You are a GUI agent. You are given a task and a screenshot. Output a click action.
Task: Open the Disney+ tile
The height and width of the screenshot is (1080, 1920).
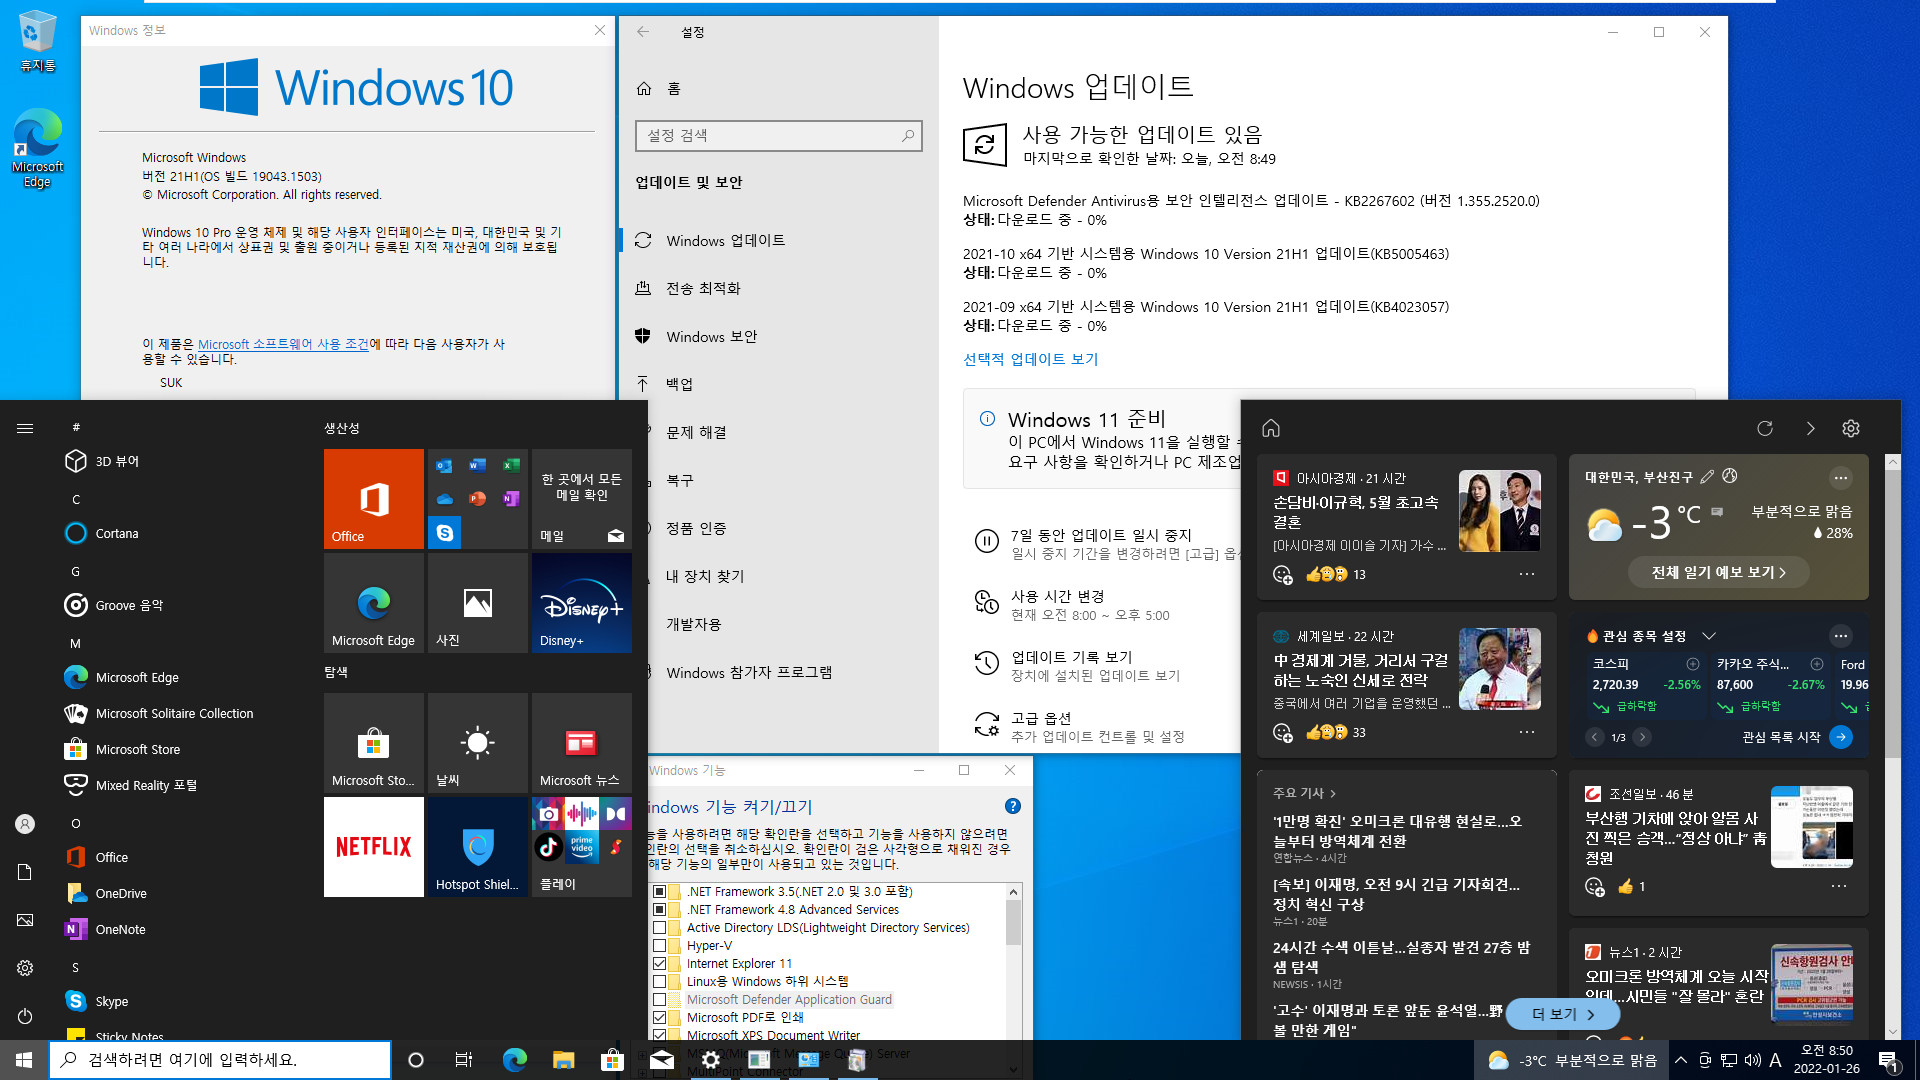(582, 603)
